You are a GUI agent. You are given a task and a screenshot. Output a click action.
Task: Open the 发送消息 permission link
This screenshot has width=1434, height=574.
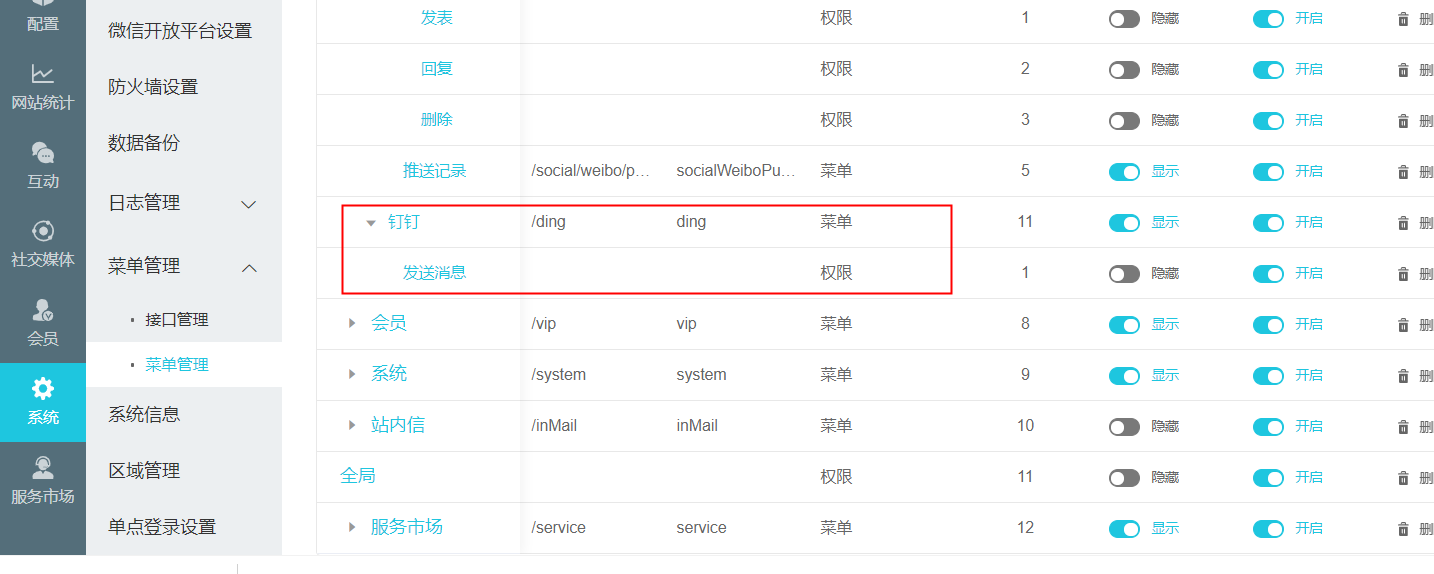(x=435, y=272)
